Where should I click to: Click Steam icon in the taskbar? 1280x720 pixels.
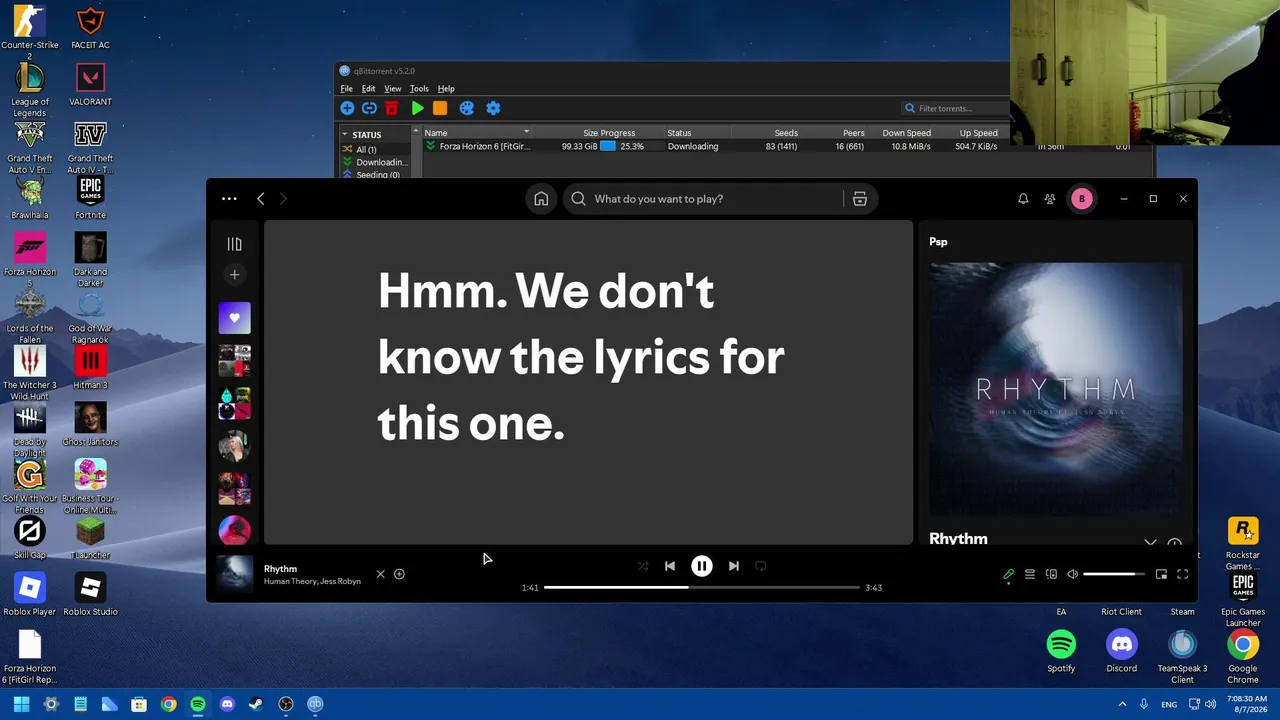pos(256,704)
